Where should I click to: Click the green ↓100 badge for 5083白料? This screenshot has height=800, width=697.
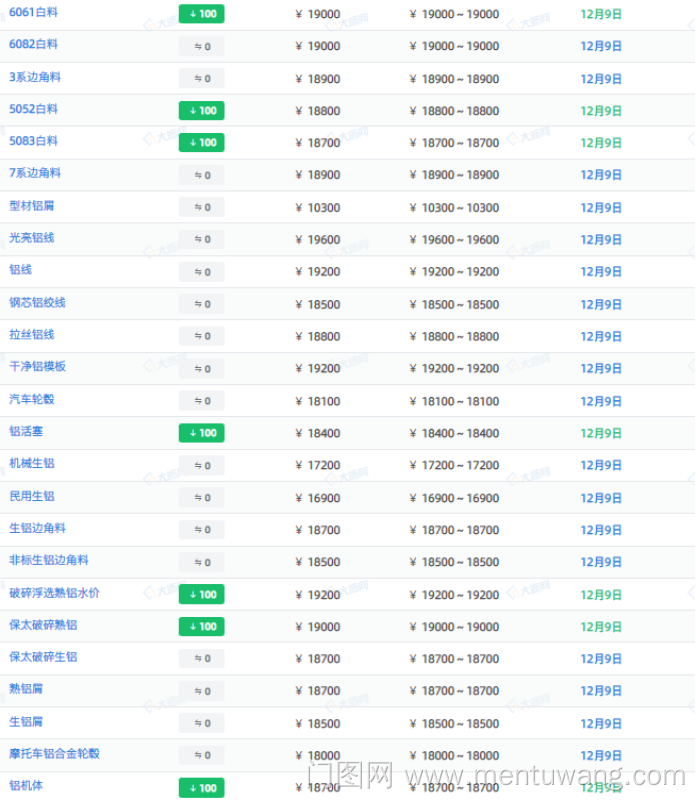tap(201, 143)
